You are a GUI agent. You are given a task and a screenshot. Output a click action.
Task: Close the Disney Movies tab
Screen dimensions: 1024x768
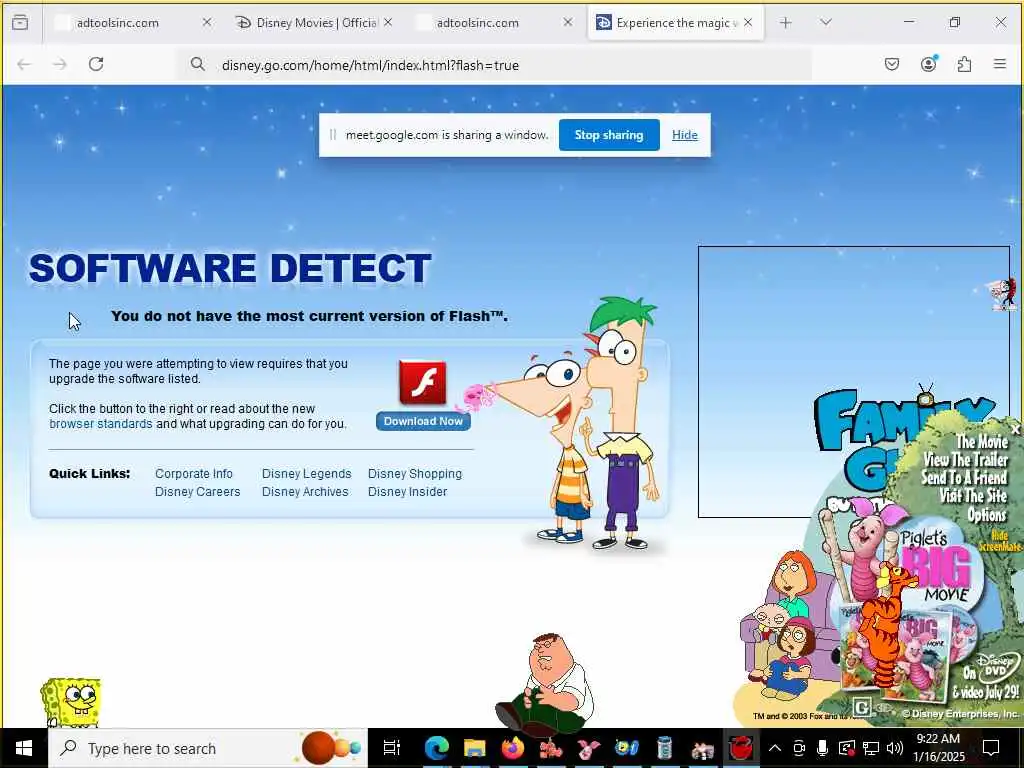point(388,22)
